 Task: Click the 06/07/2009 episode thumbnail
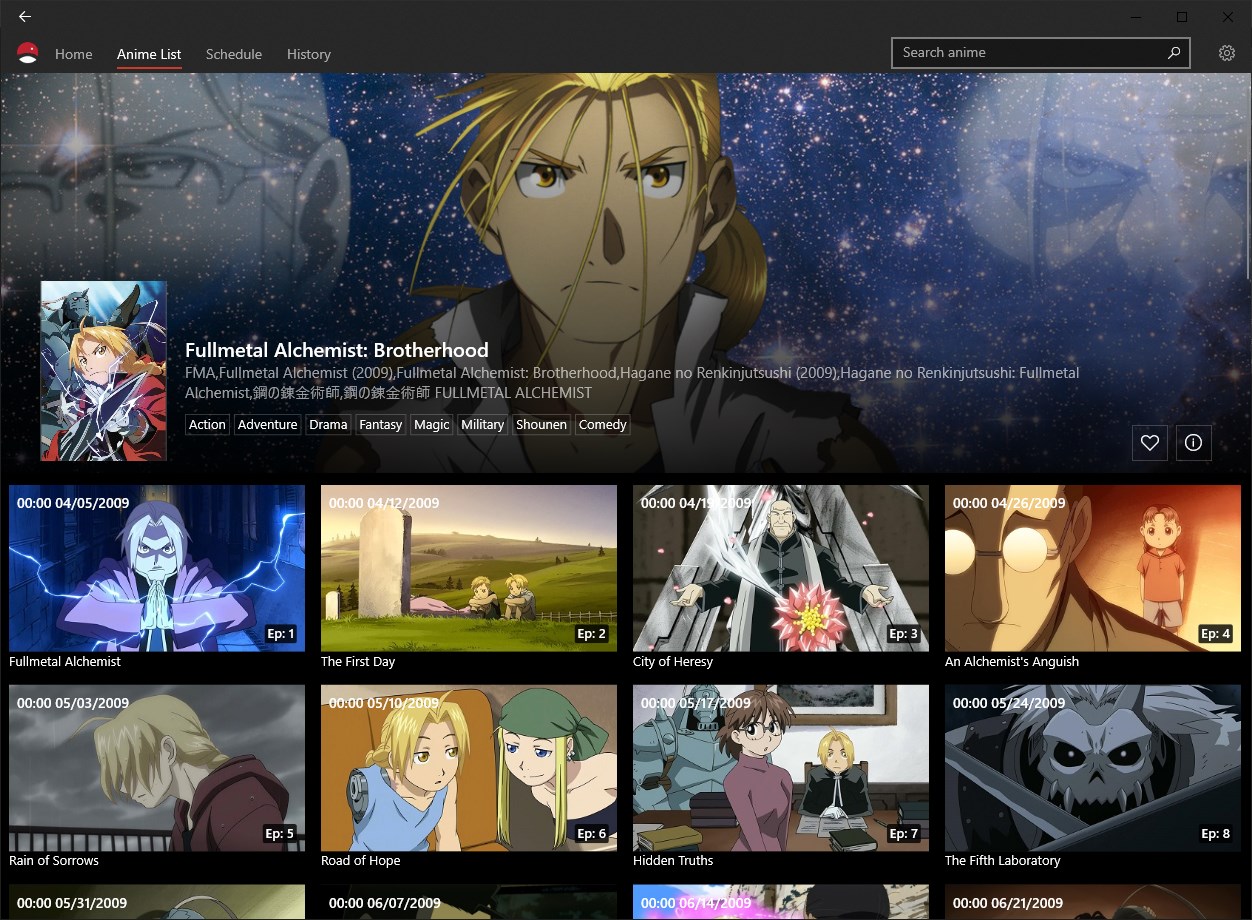pos(469,902)
